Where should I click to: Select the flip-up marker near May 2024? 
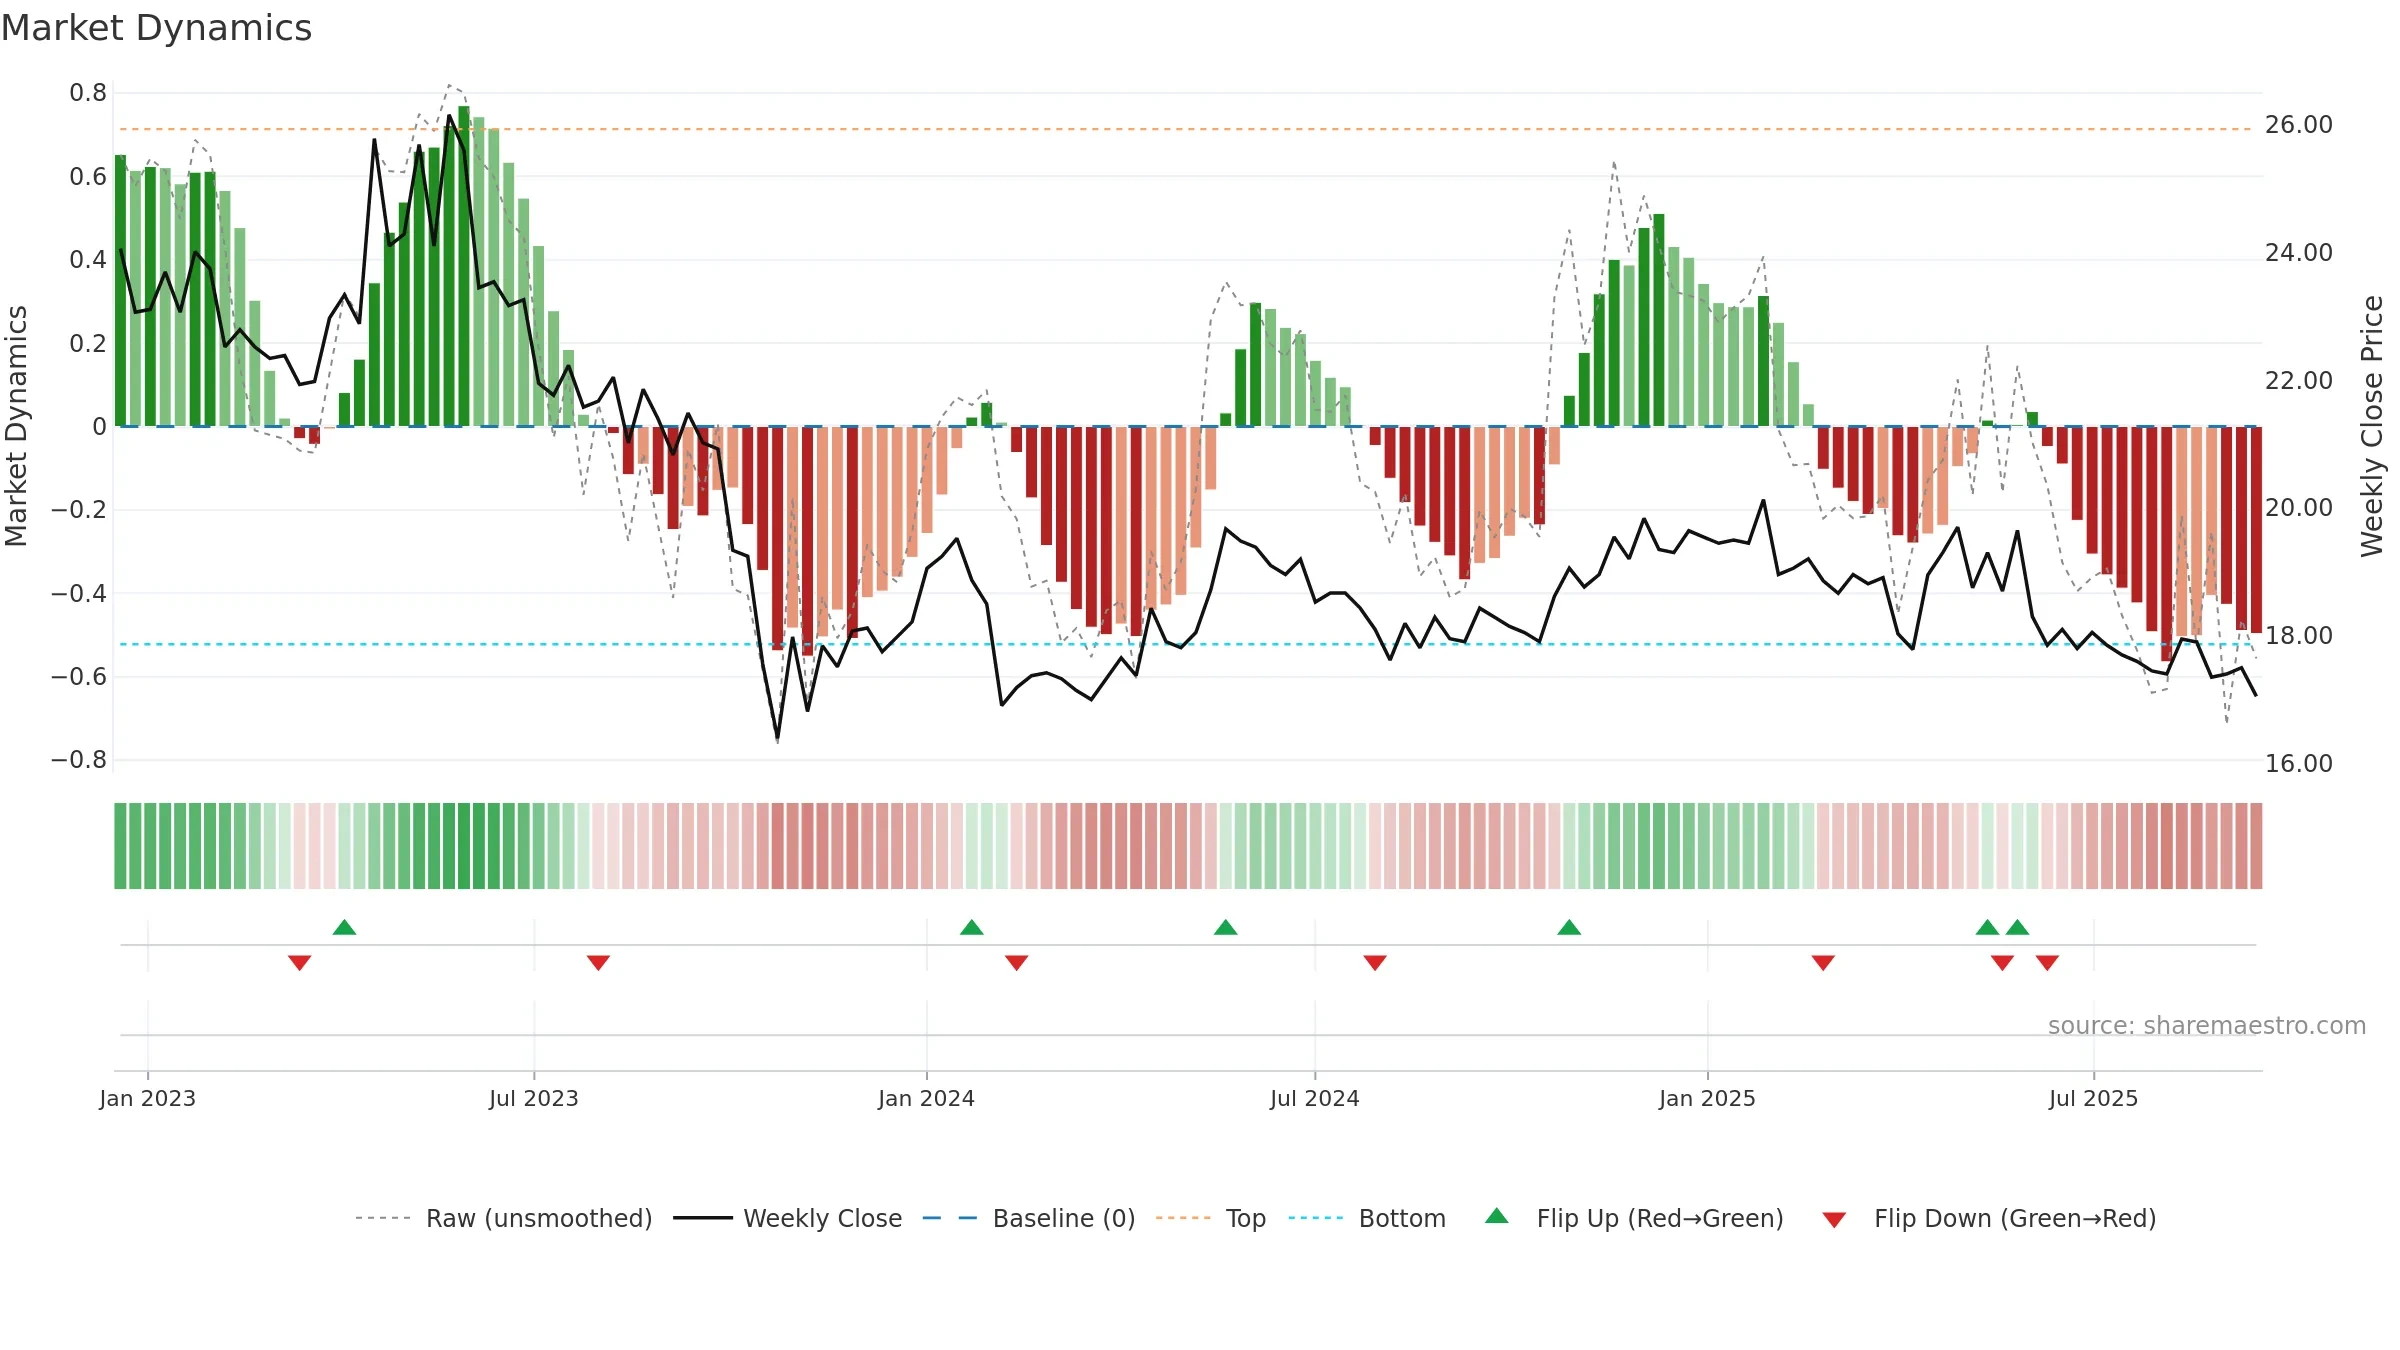(x=1226, y=927)
